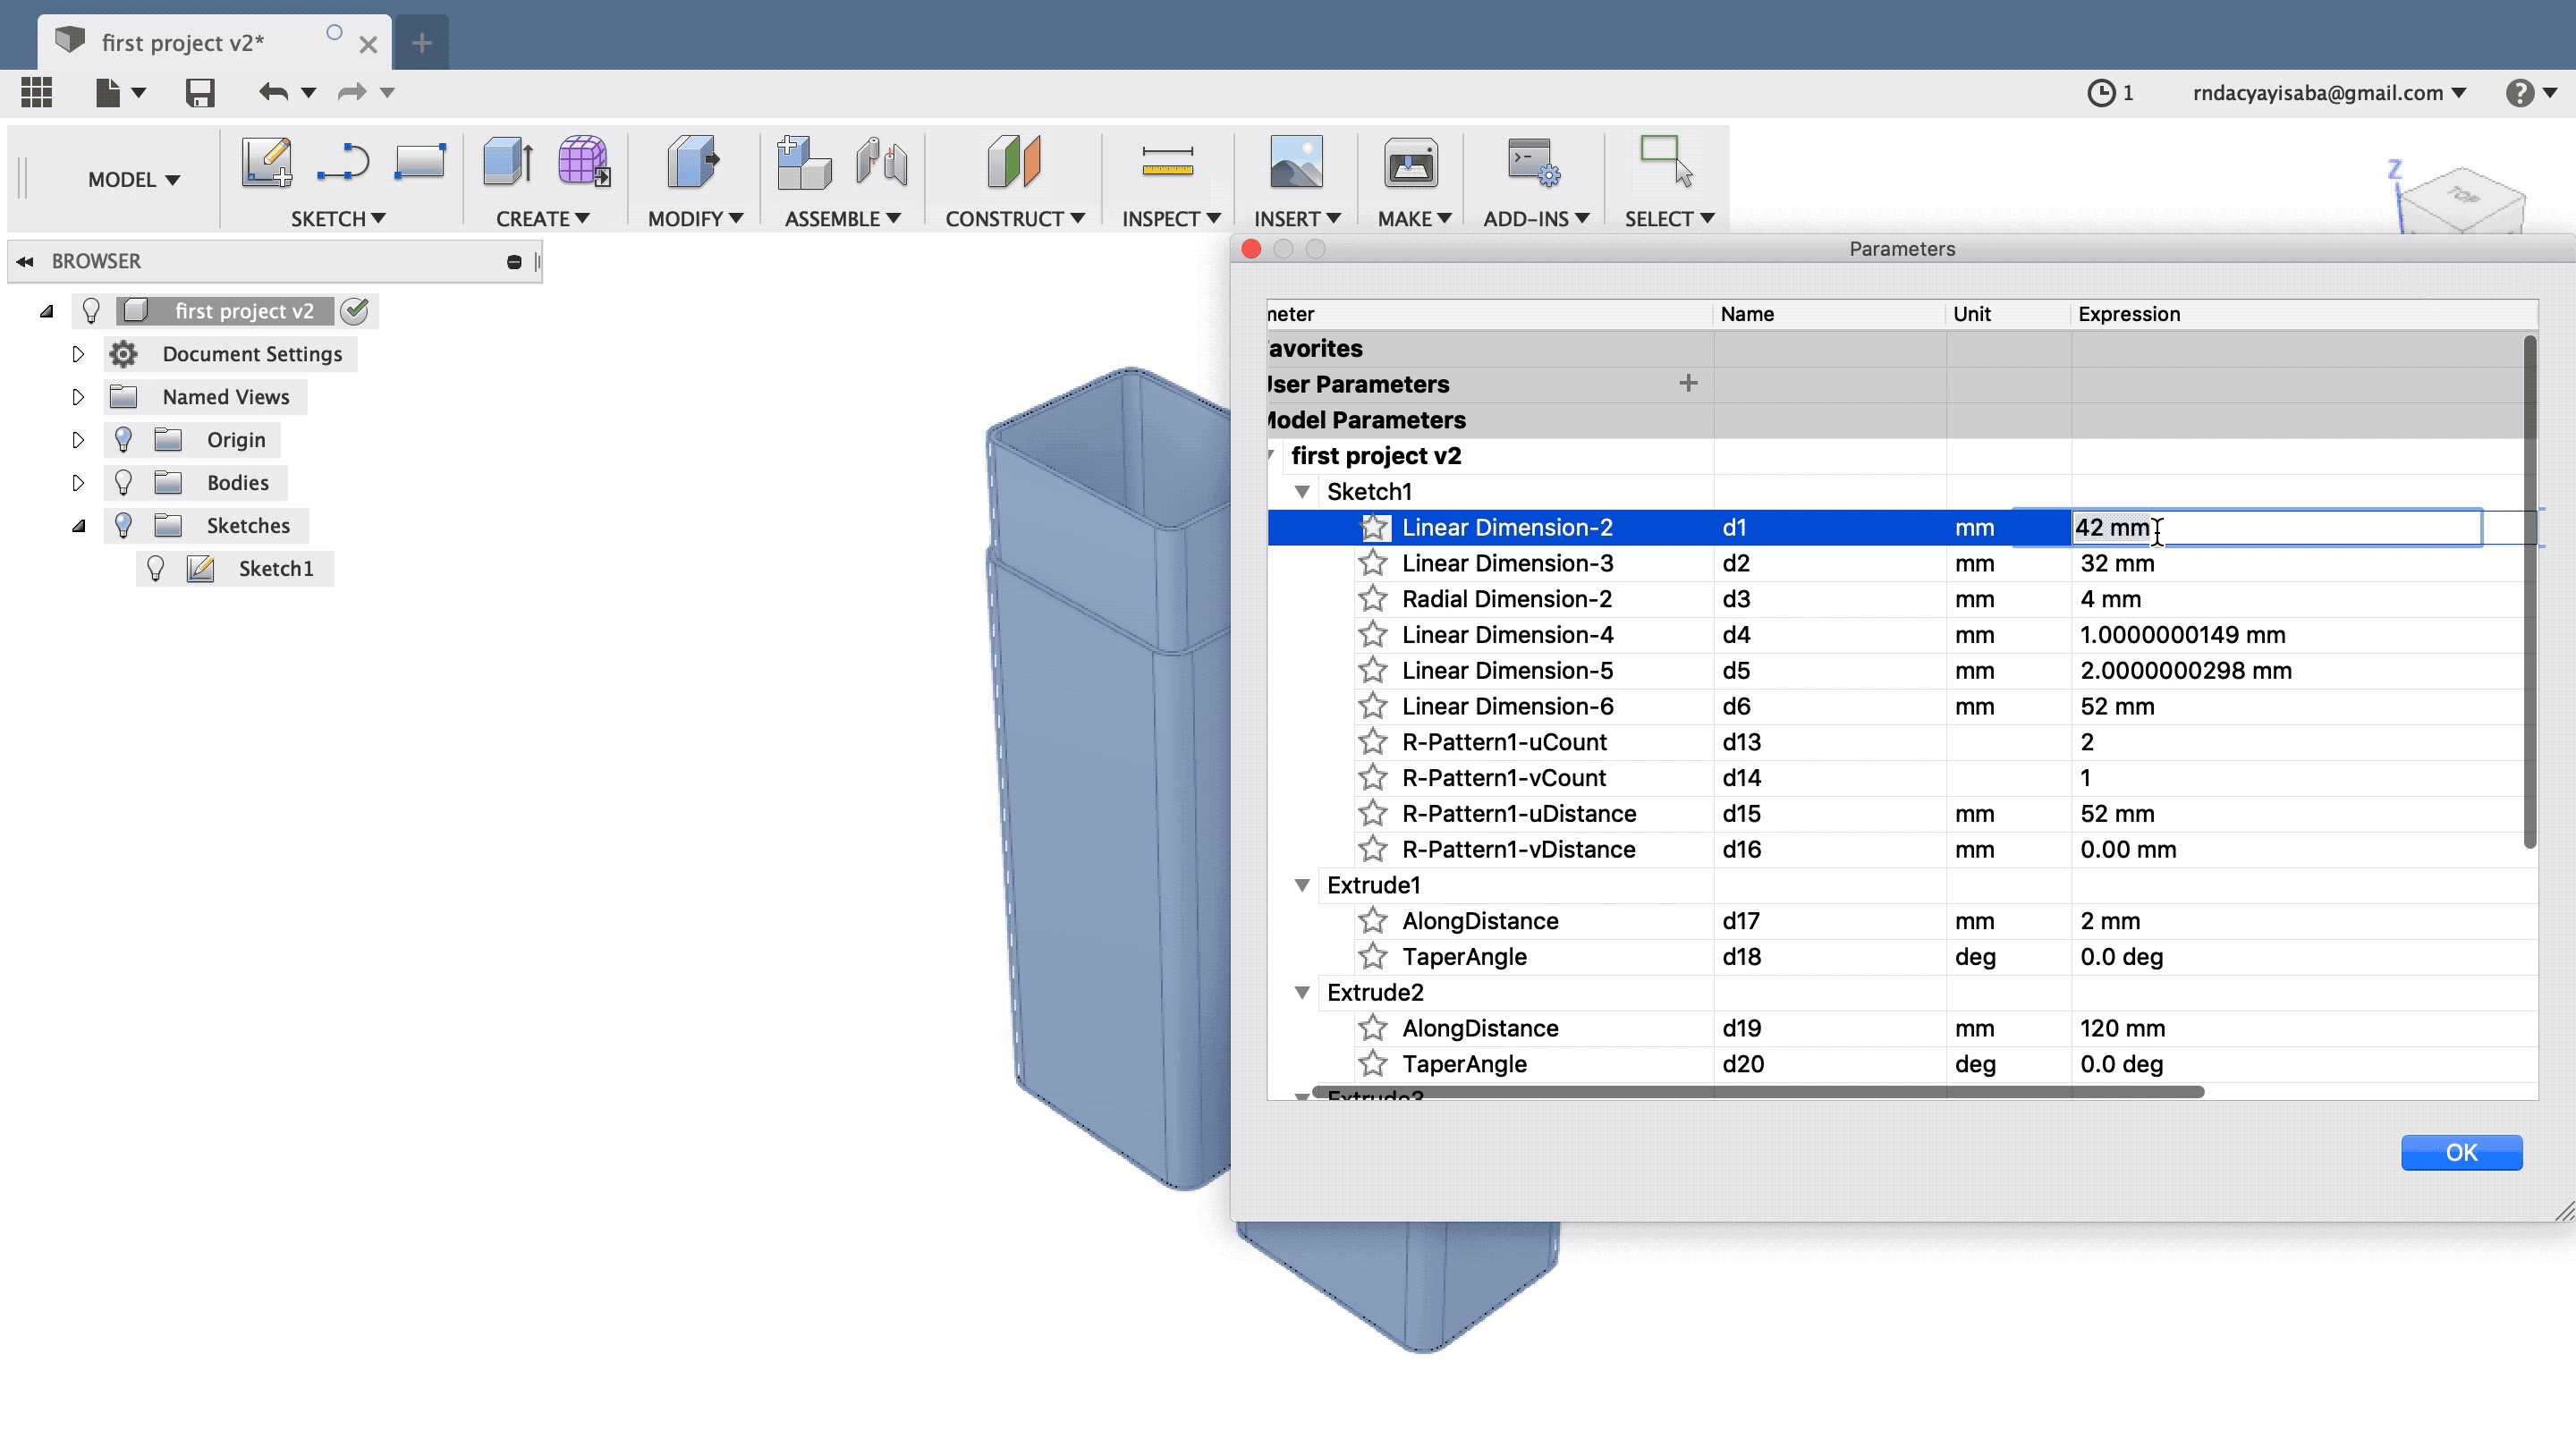Screen dimensions: 2576x1447
Task: Select the Line sketch tool
Action: 343,162
